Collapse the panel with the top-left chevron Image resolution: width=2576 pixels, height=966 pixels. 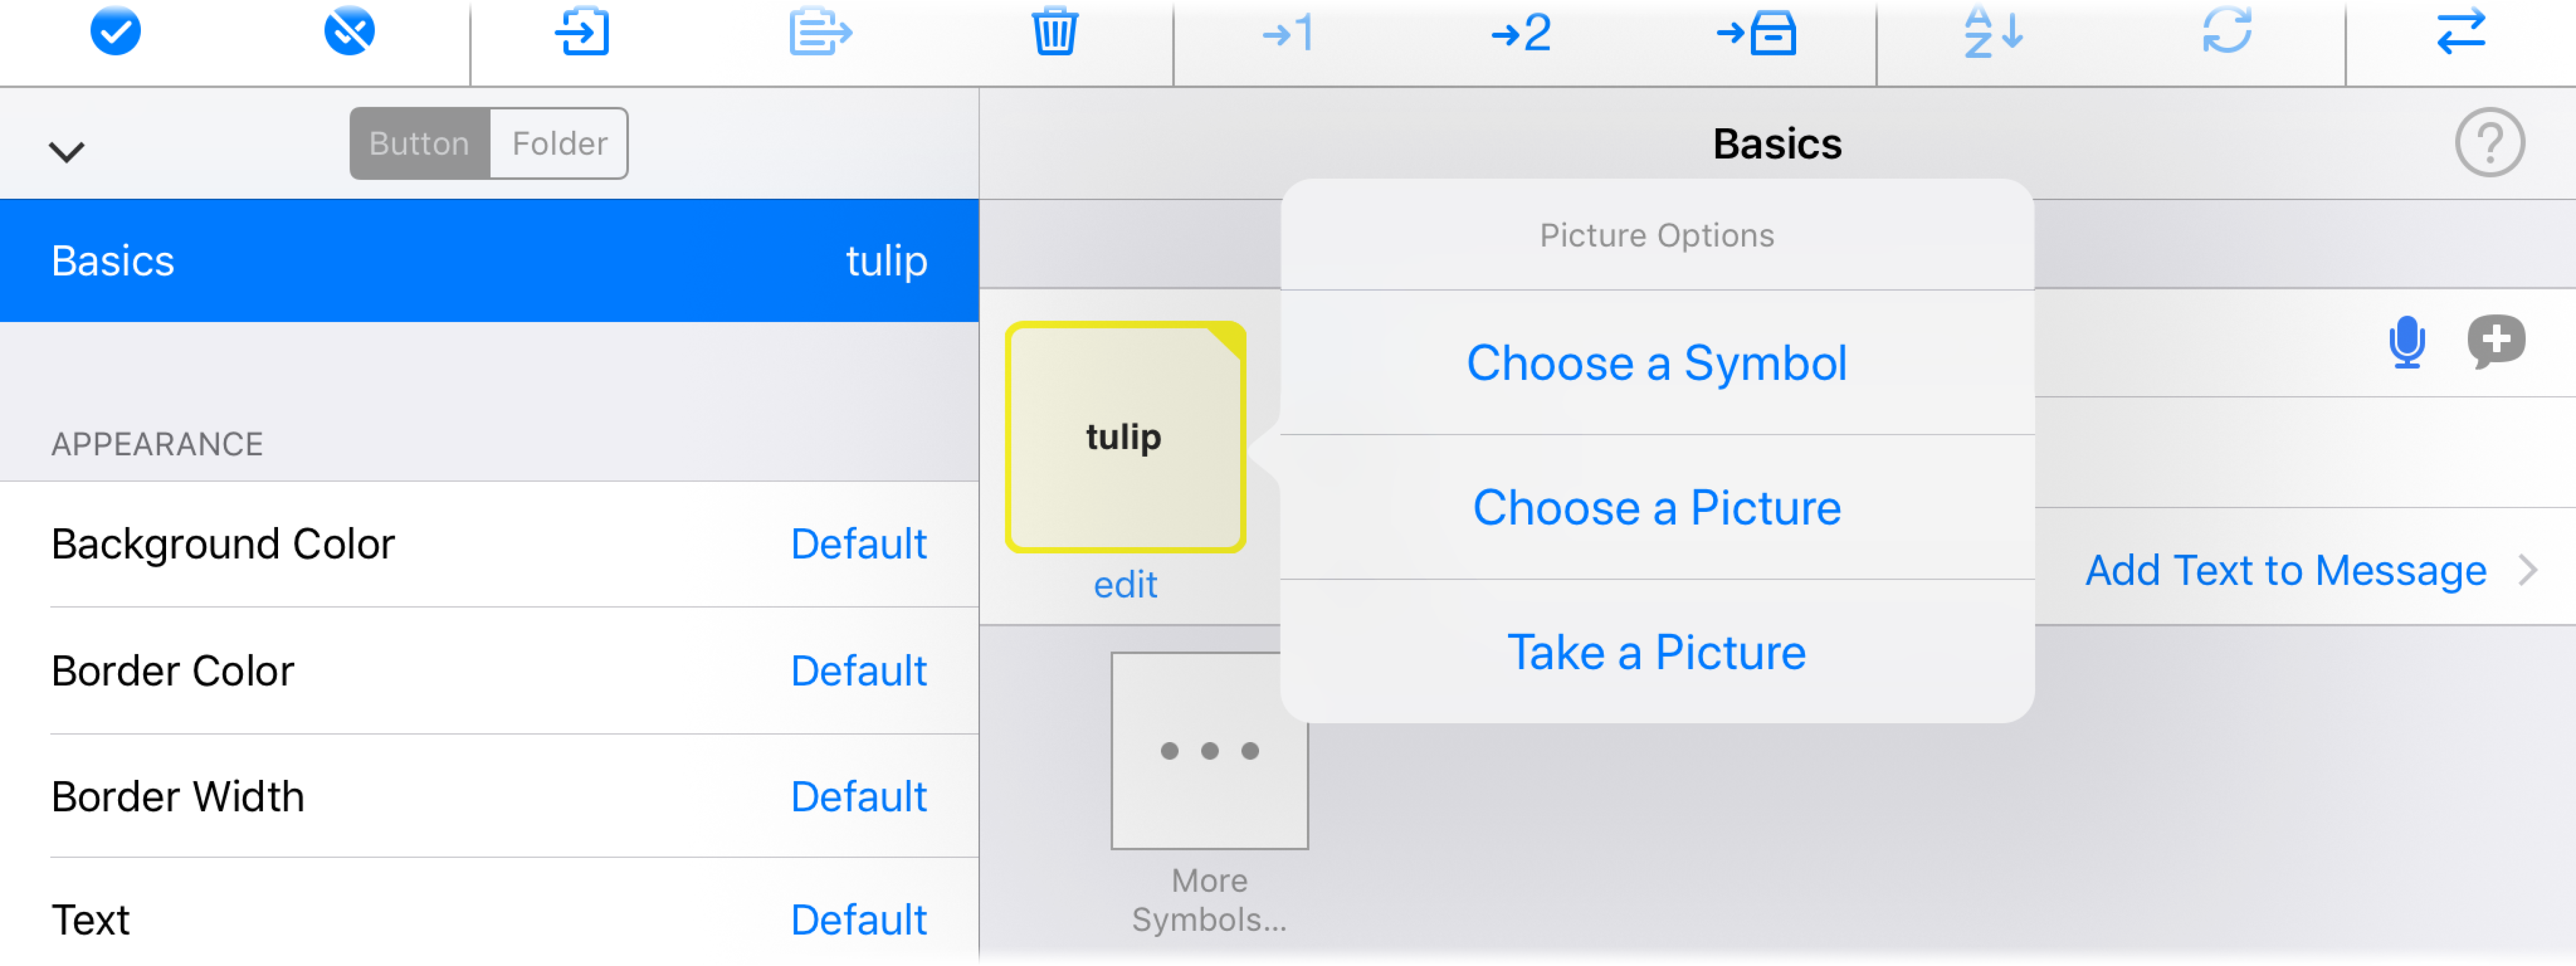click(x=66, y=148)
